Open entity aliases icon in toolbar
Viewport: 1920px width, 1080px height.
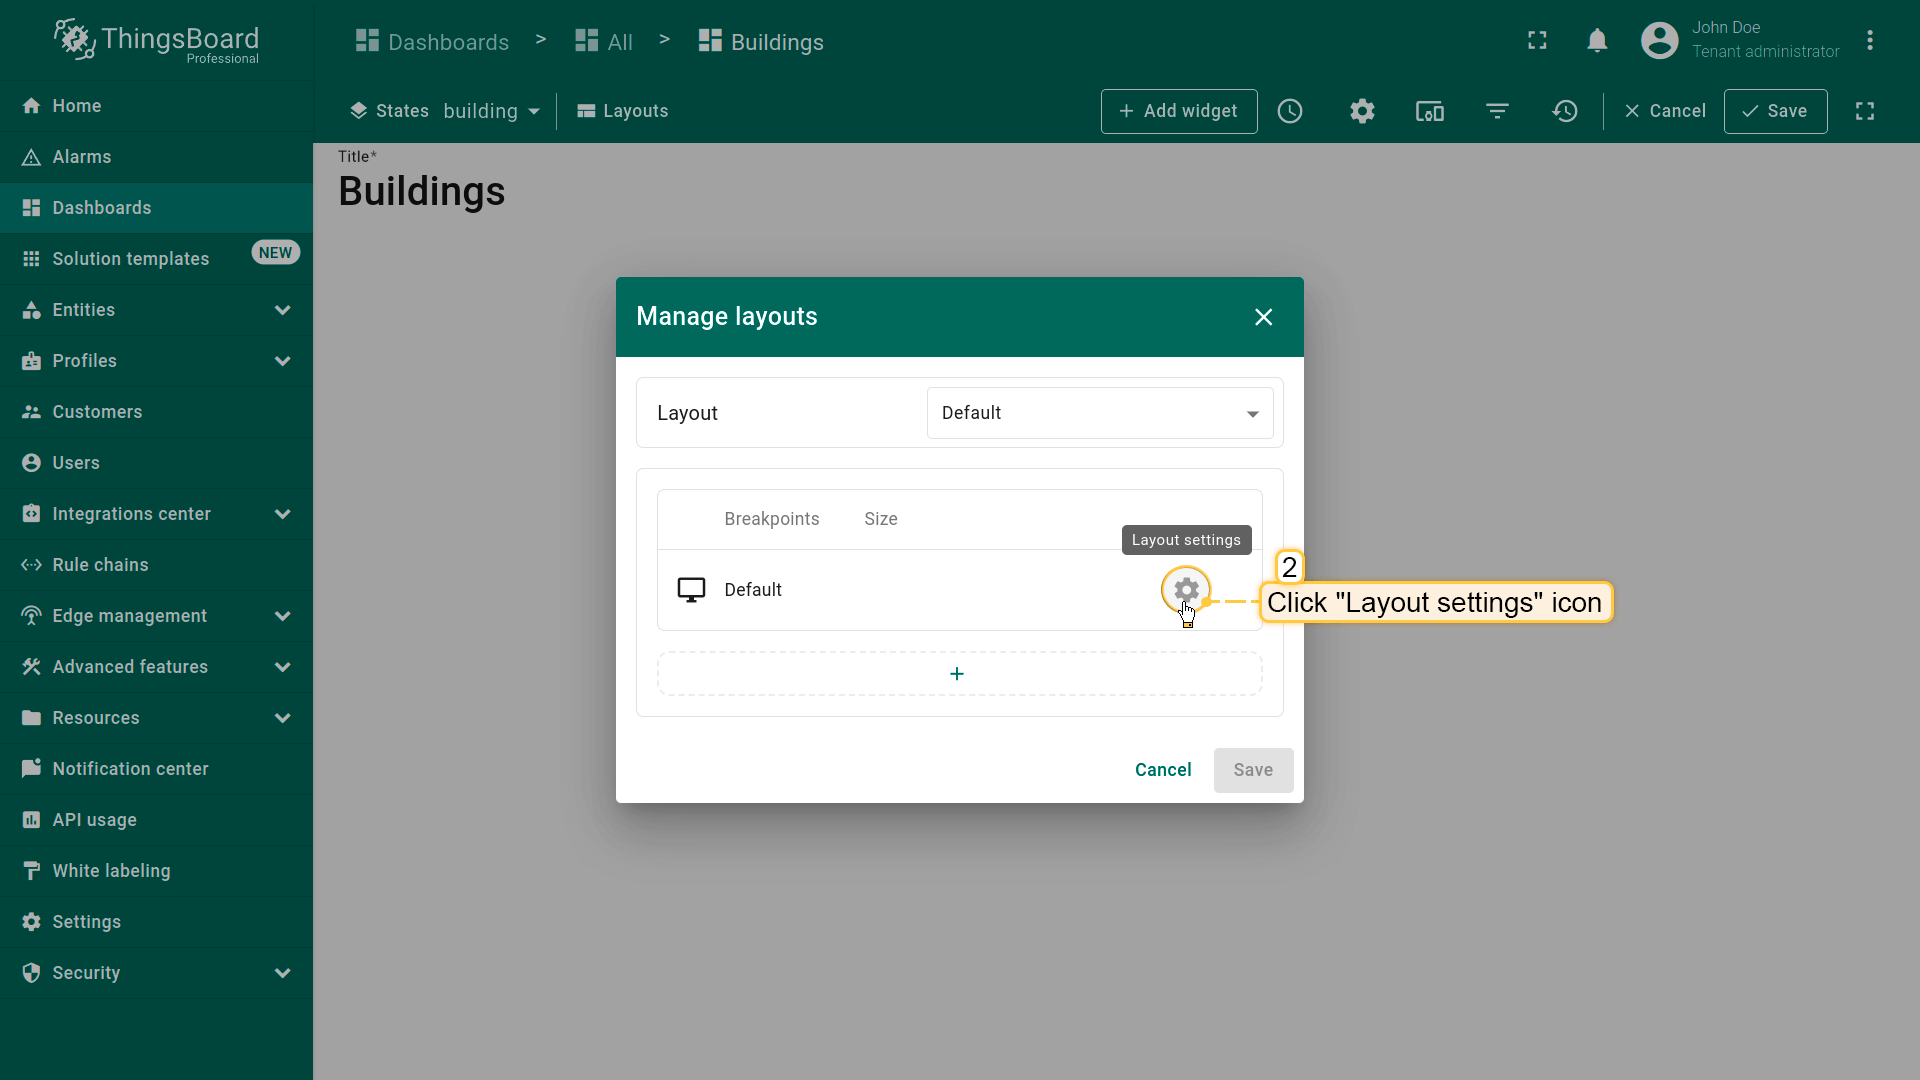coord(1429,111)
